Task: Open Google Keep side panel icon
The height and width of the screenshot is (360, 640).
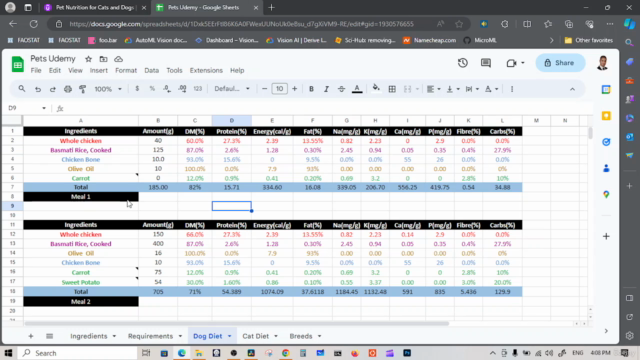Action: [x=606, y=116]
